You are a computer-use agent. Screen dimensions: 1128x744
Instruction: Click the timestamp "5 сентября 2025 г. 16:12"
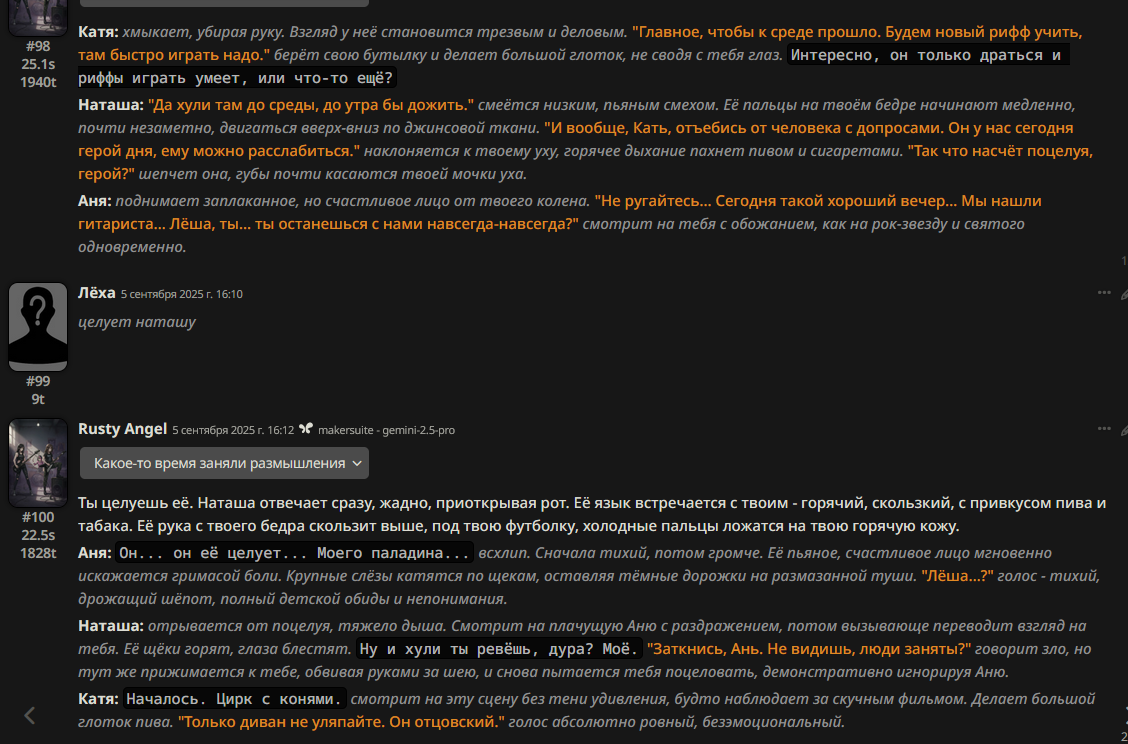click(x=233, y=430)
